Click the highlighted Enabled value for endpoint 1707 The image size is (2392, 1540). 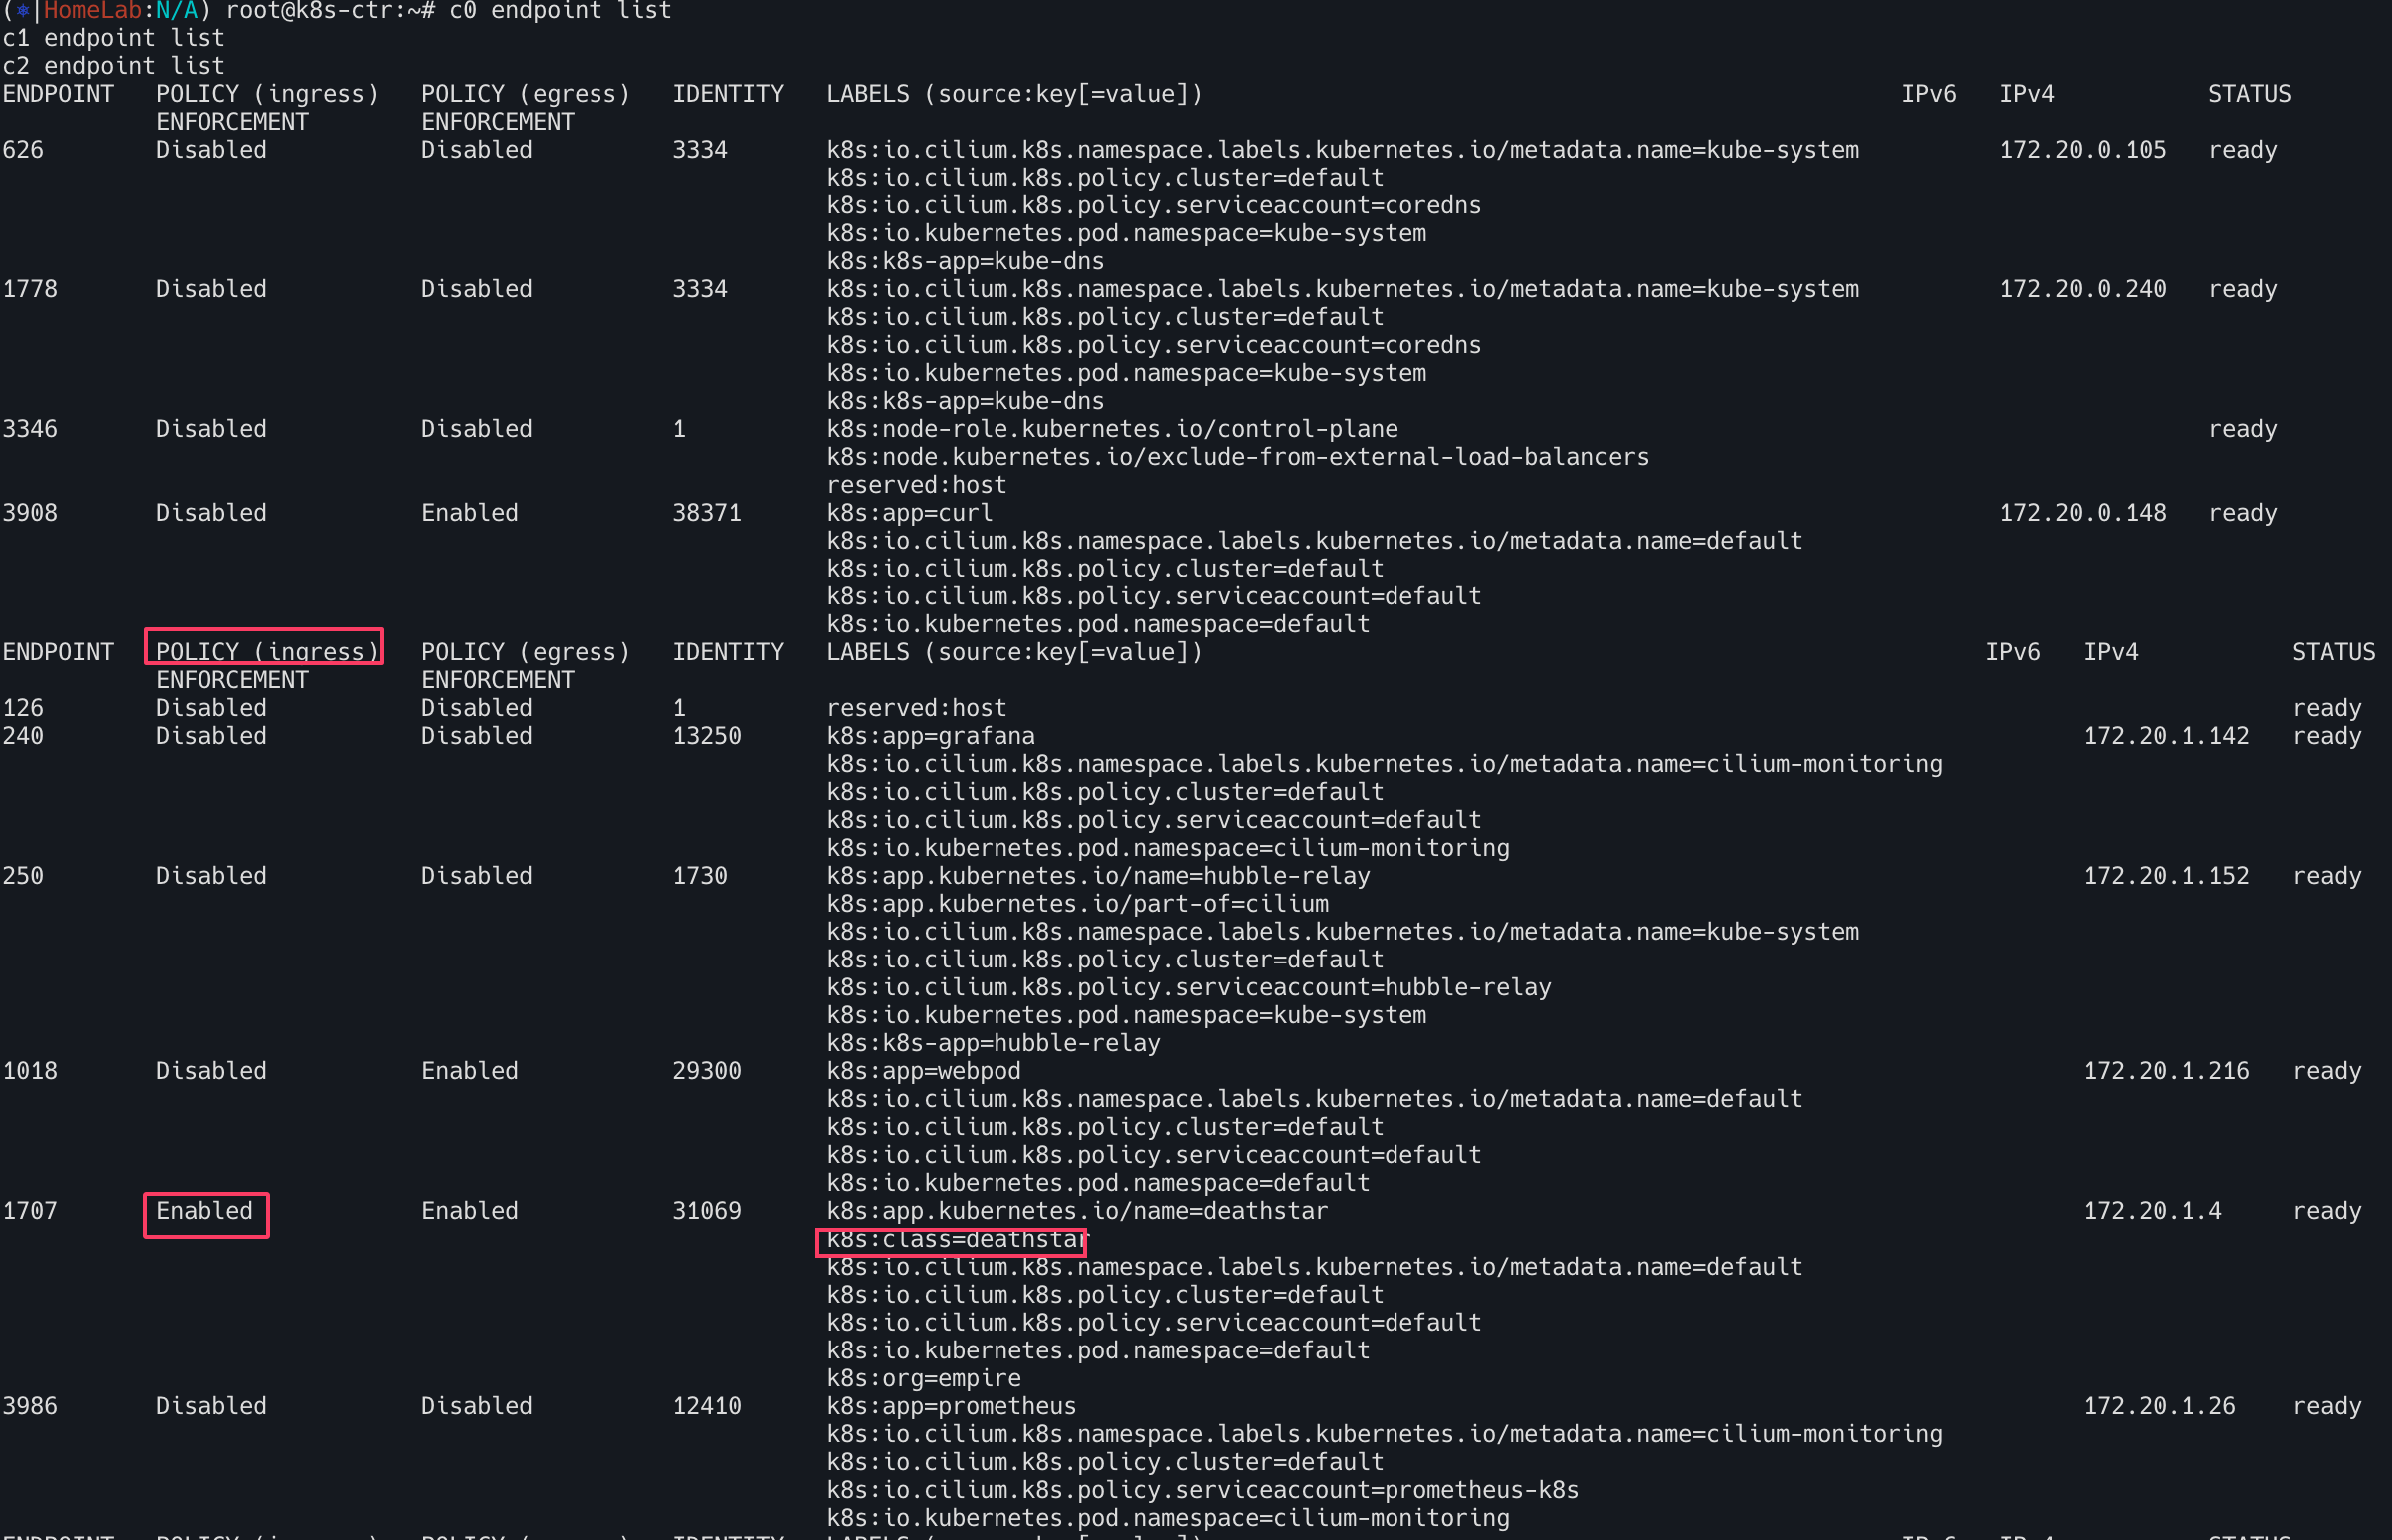[x=205, y=1211]
